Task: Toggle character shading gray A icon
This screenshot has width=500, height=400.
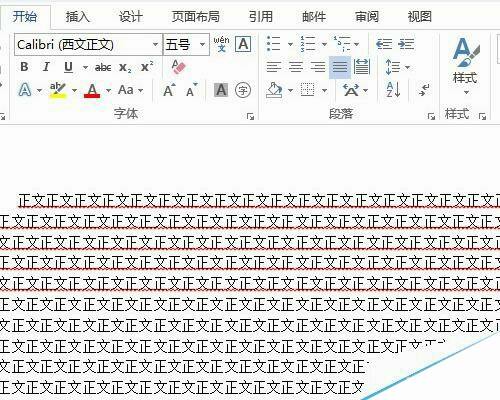Action: (x=221, y=90)
